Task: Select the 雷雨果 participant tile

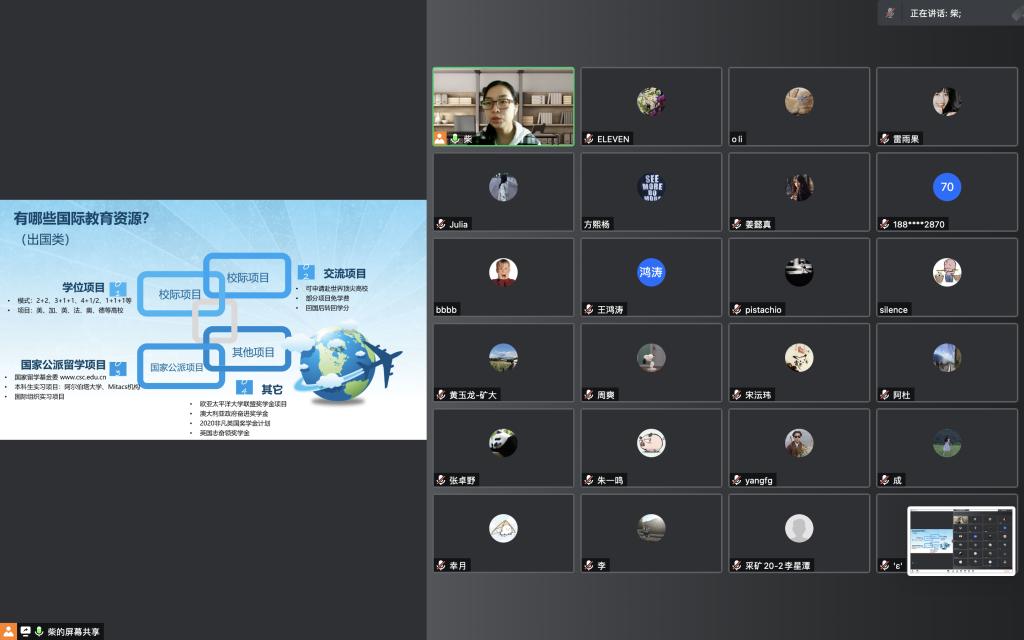Action: click(946, 107)
